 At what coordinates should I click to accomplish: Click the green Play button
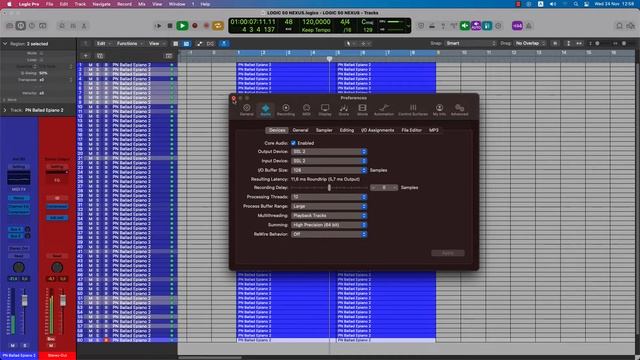[x=182, y=26]
